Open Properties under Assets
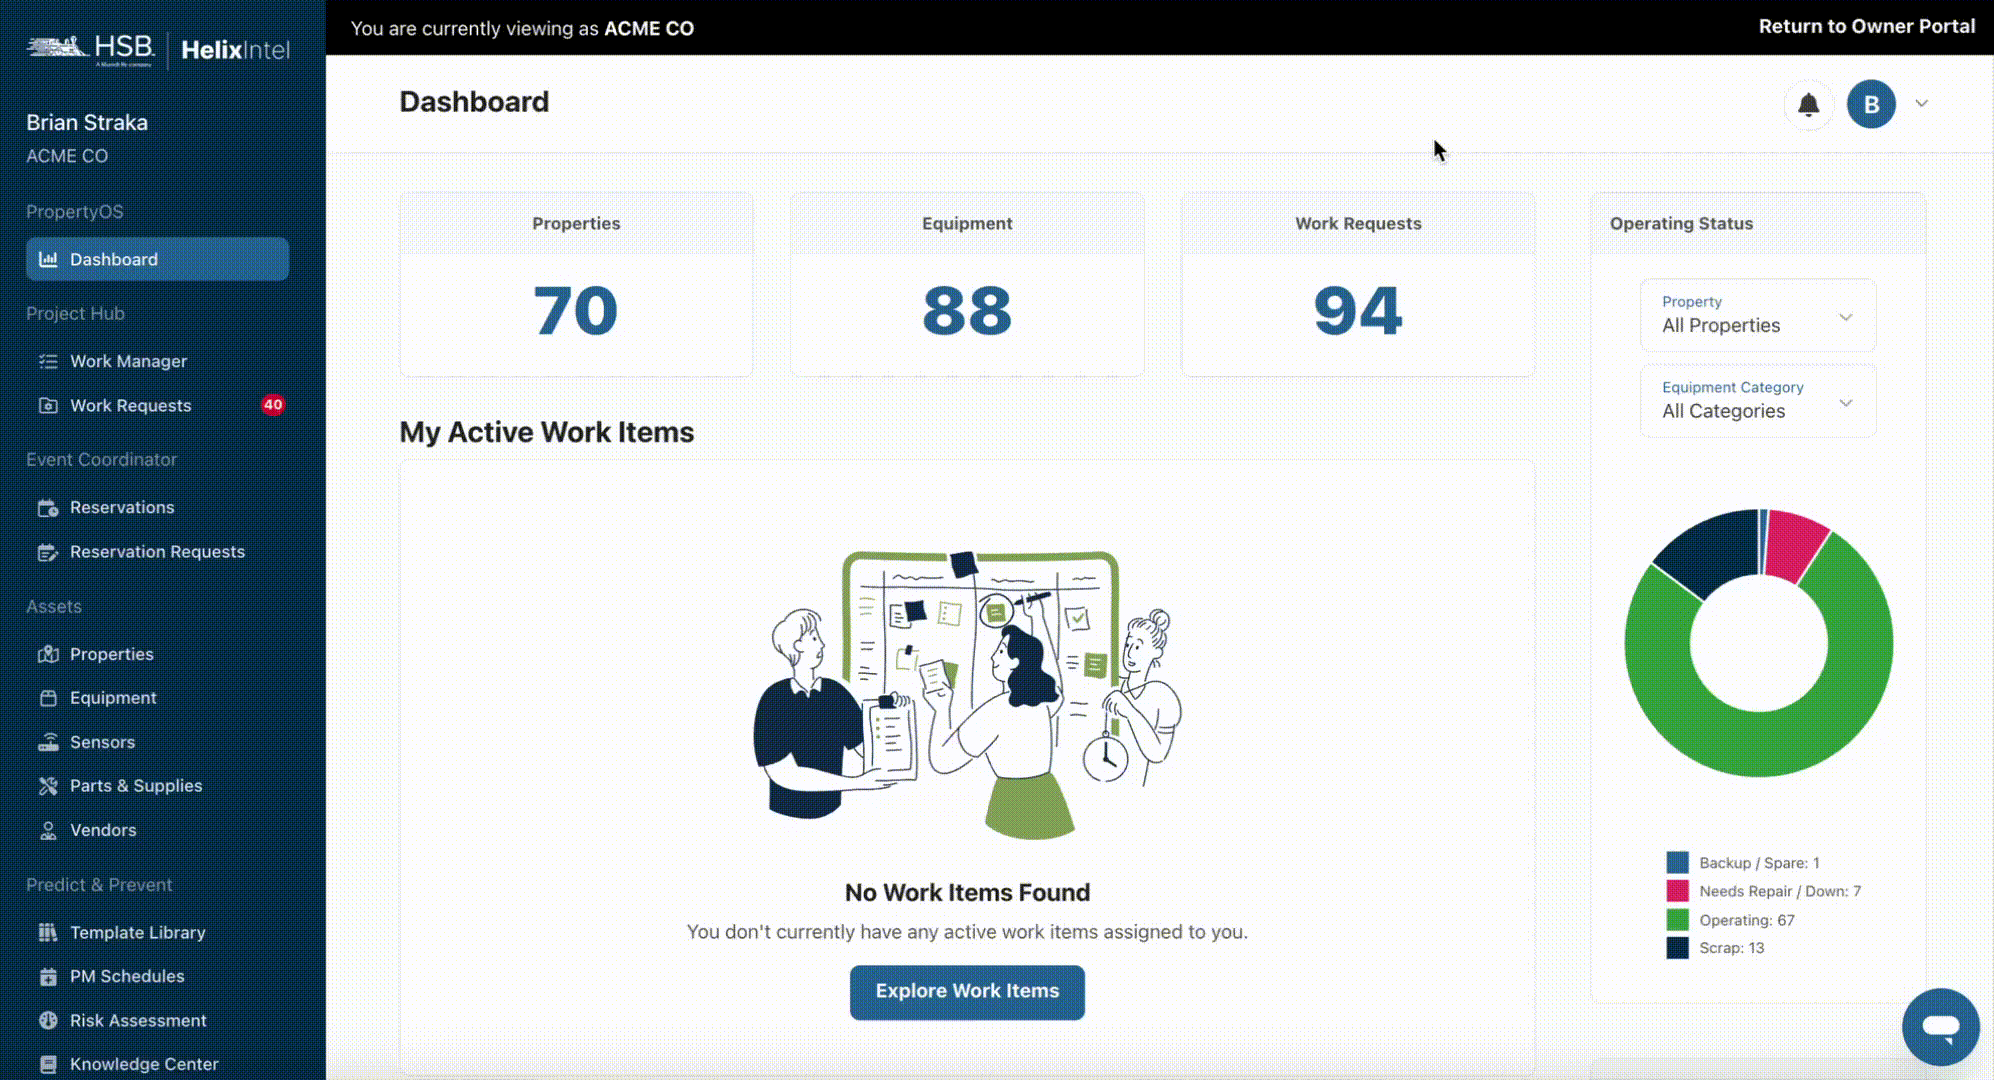This screenshot has width=1994, height=1080. tap(112, 654)
